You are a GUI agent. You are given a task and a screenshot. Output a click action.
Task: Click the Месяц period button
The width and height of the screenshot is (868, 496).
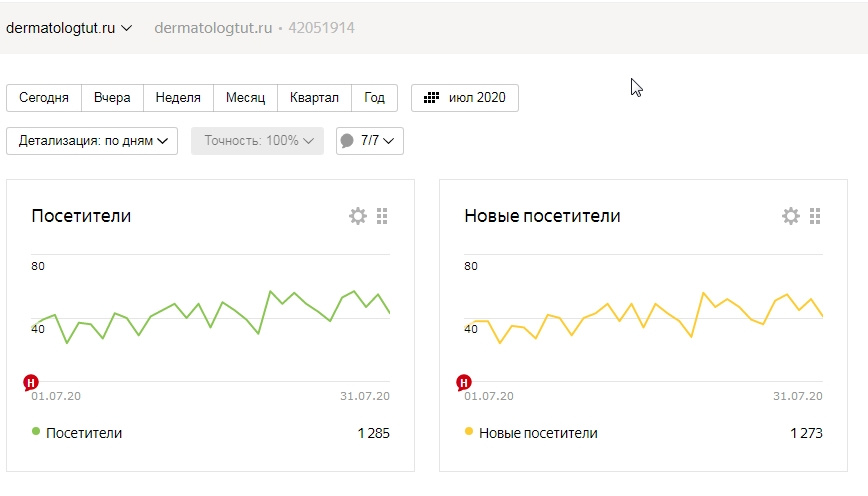point(245,98)
